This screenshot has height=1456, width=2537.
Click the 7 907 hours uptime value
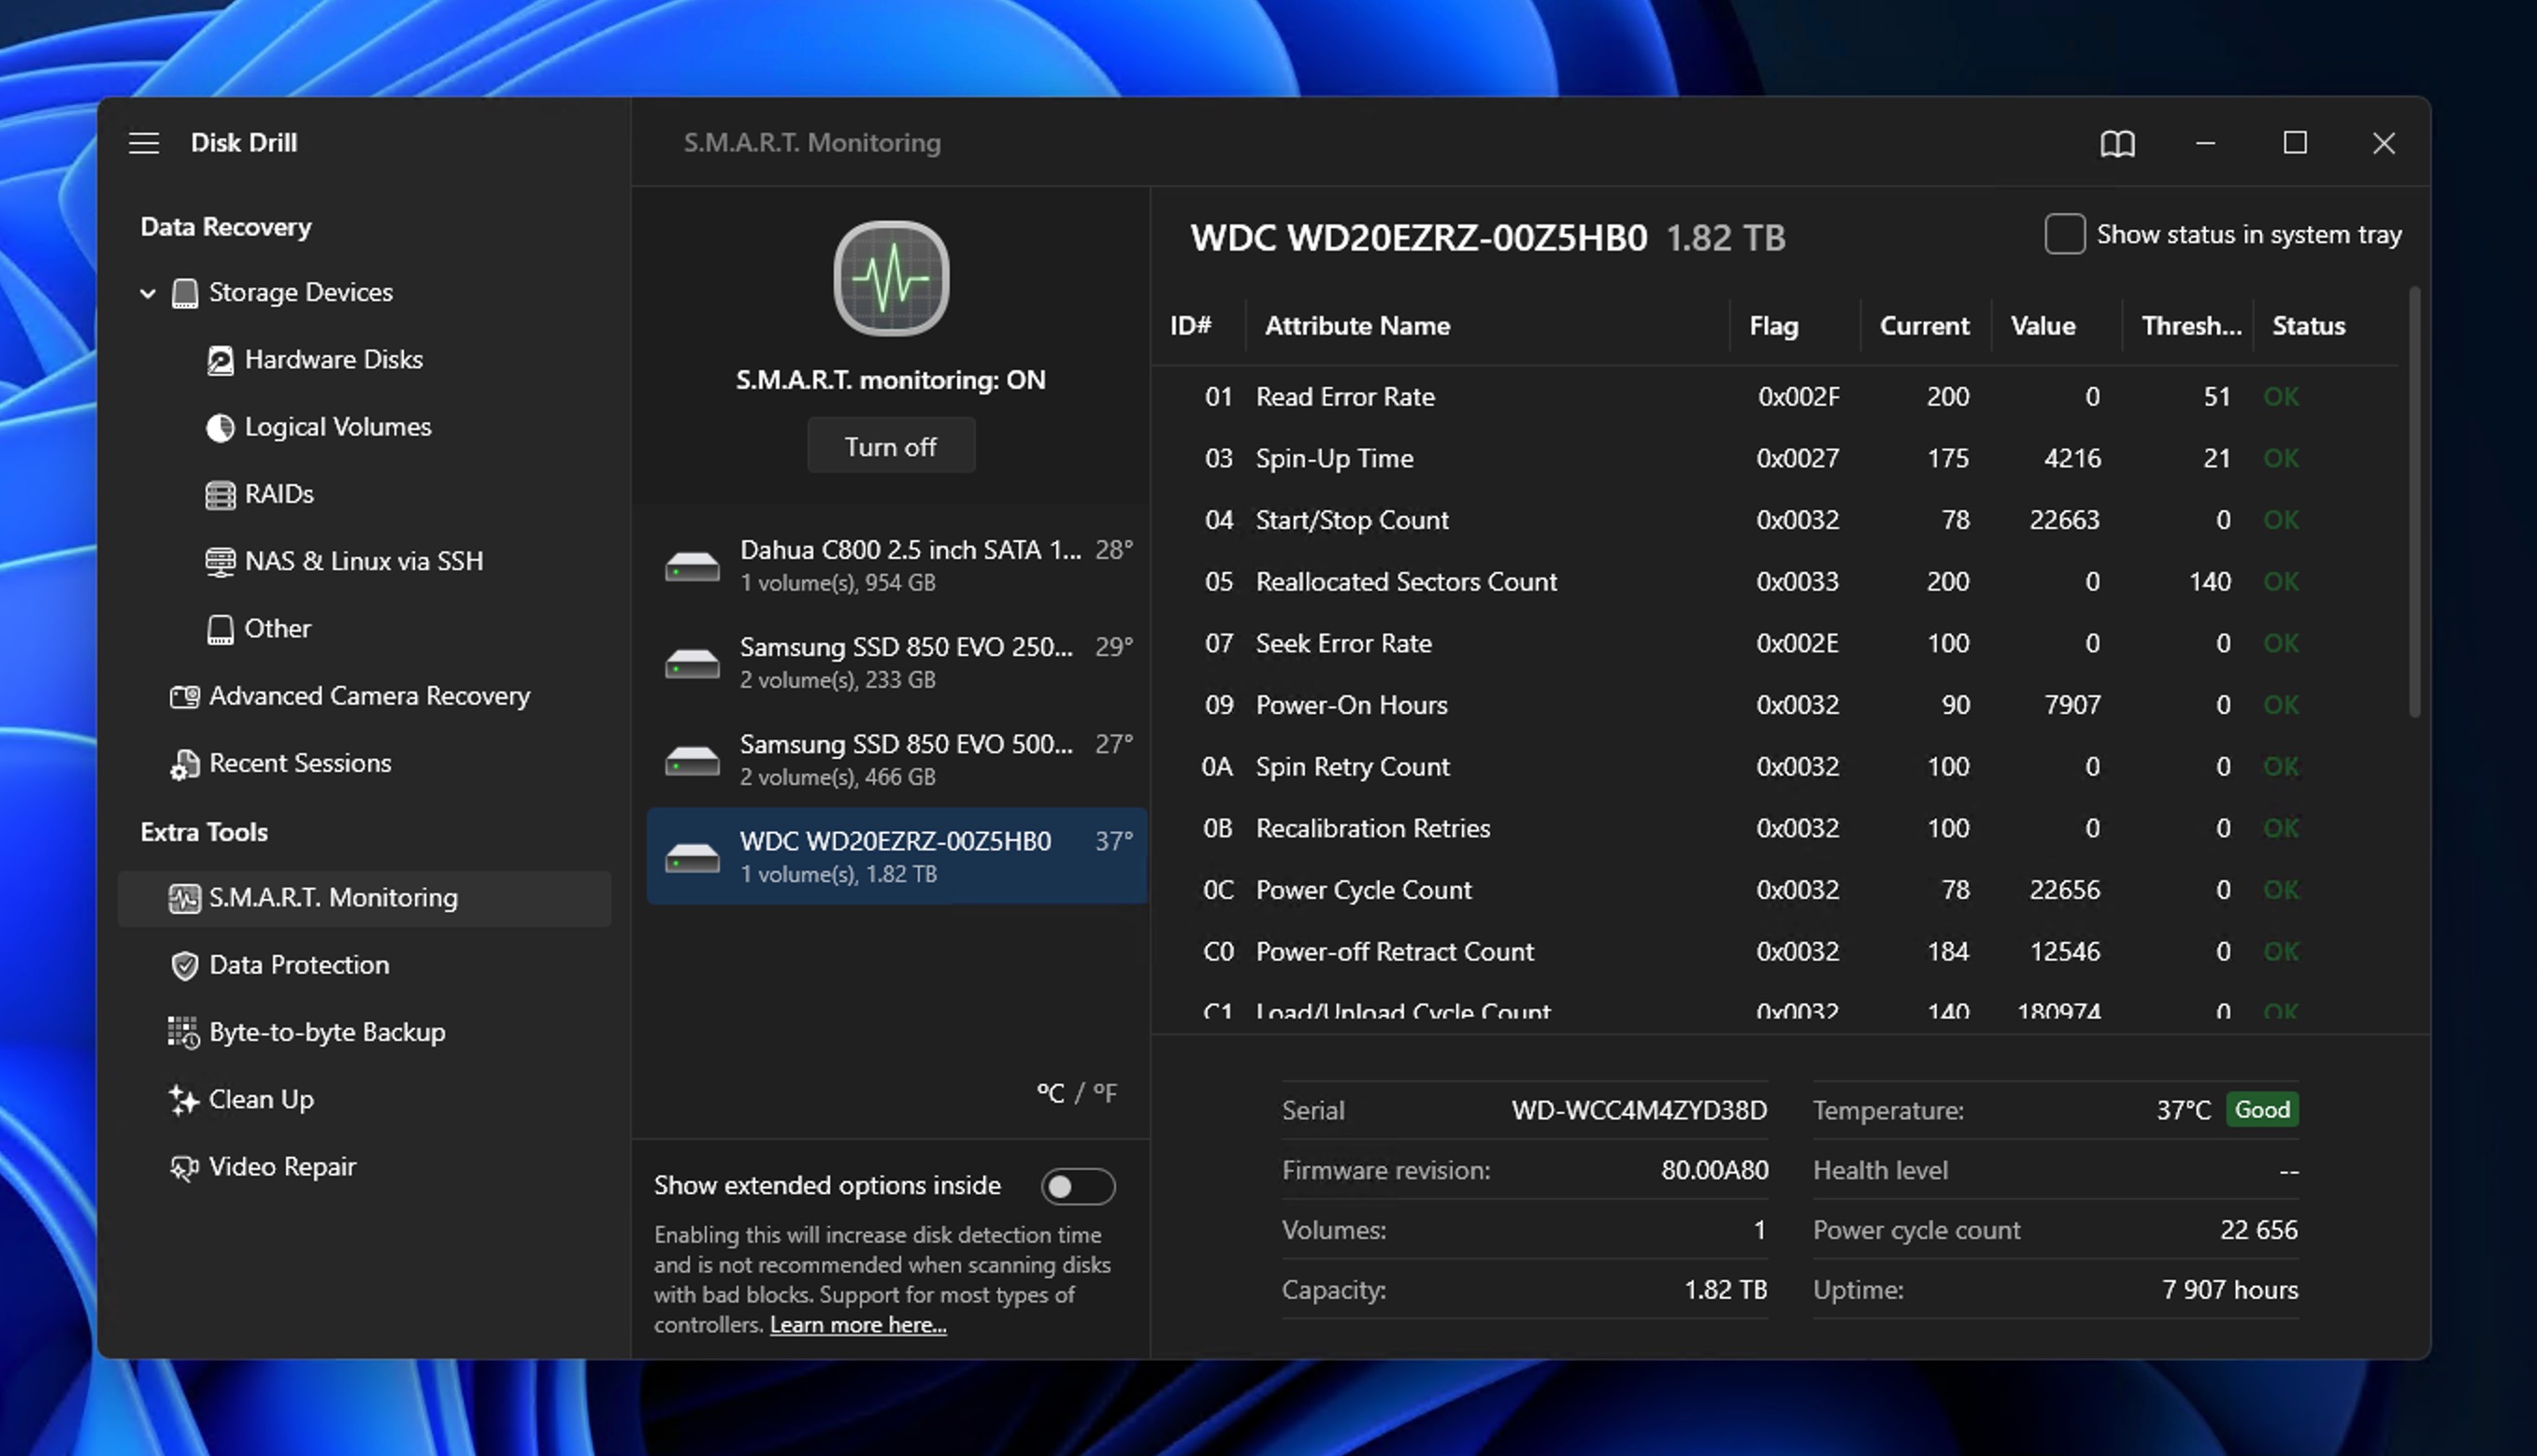tap(2229, 1291)
